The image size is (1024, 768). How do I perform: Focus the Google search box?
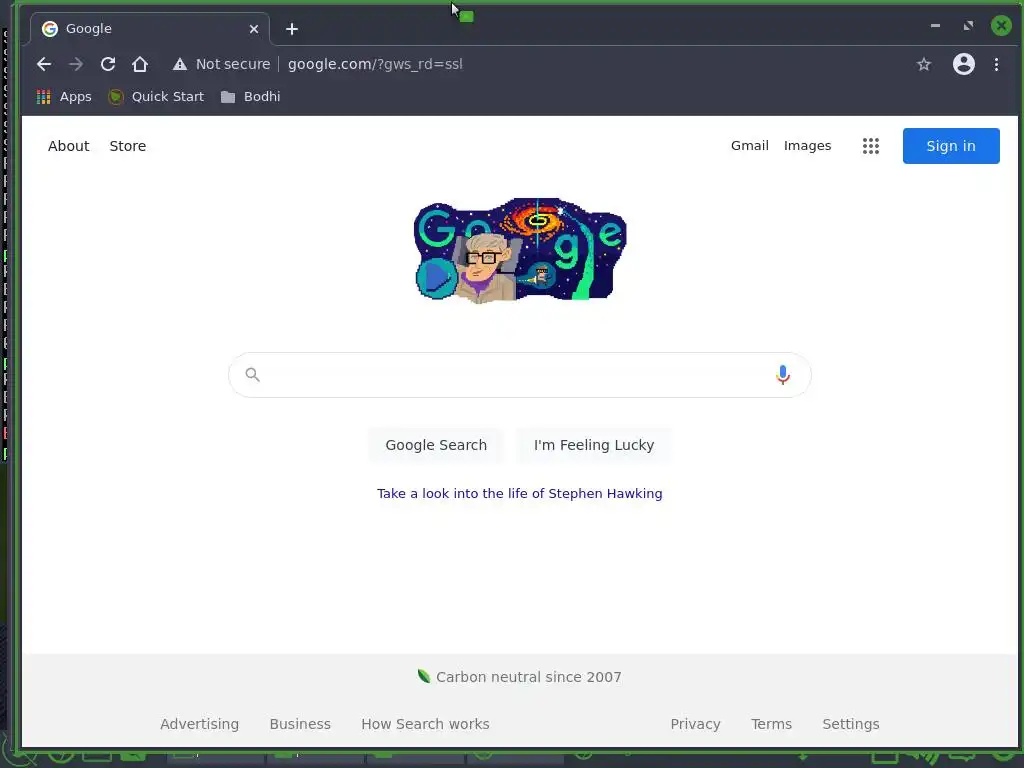click(519, 375)
